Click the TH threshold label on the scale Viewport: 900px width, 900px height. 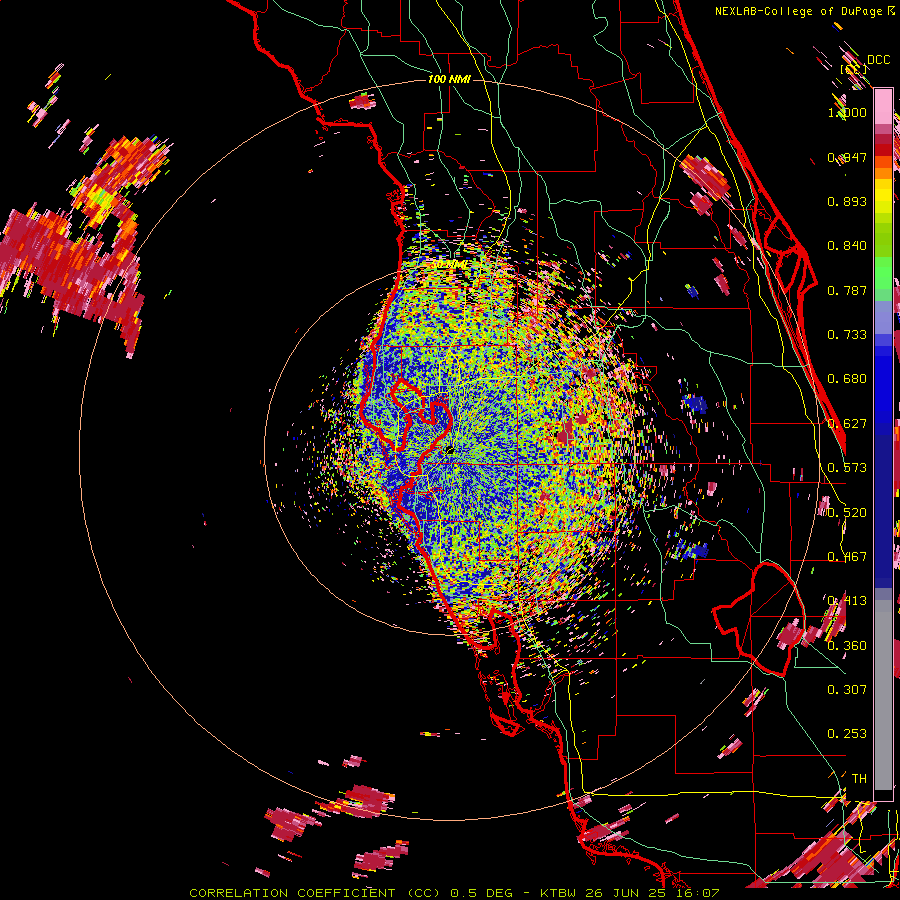(x=859, y=779)
